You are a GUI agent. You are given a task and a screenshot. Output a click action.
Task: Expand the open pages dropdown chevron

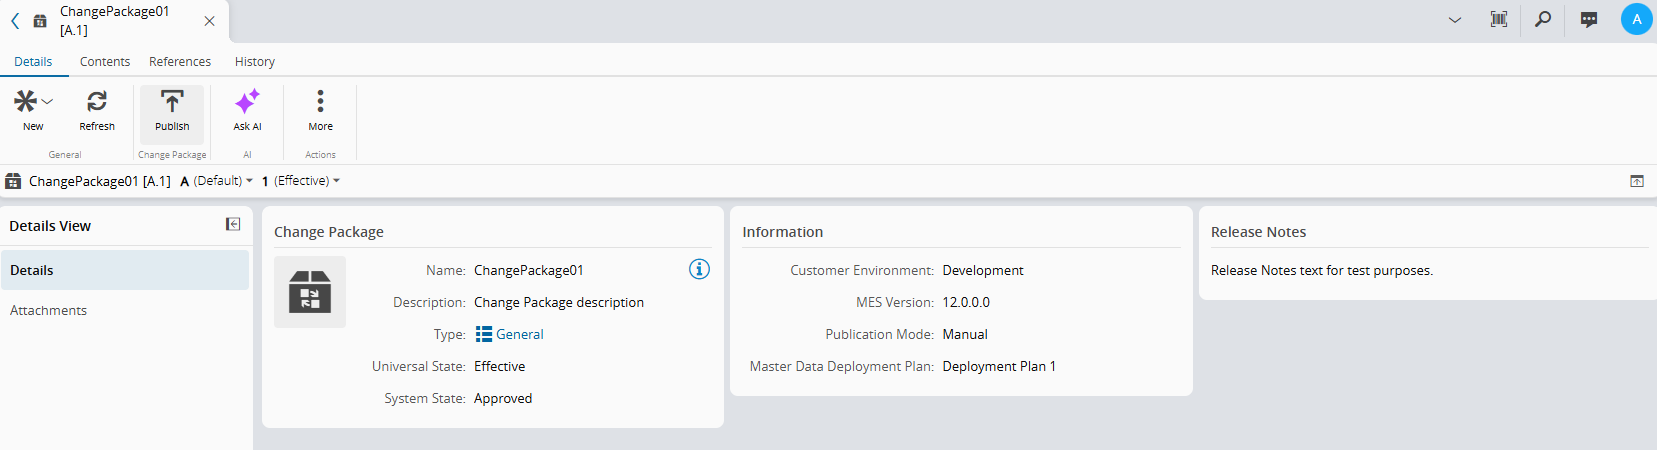click(1455, 20)
